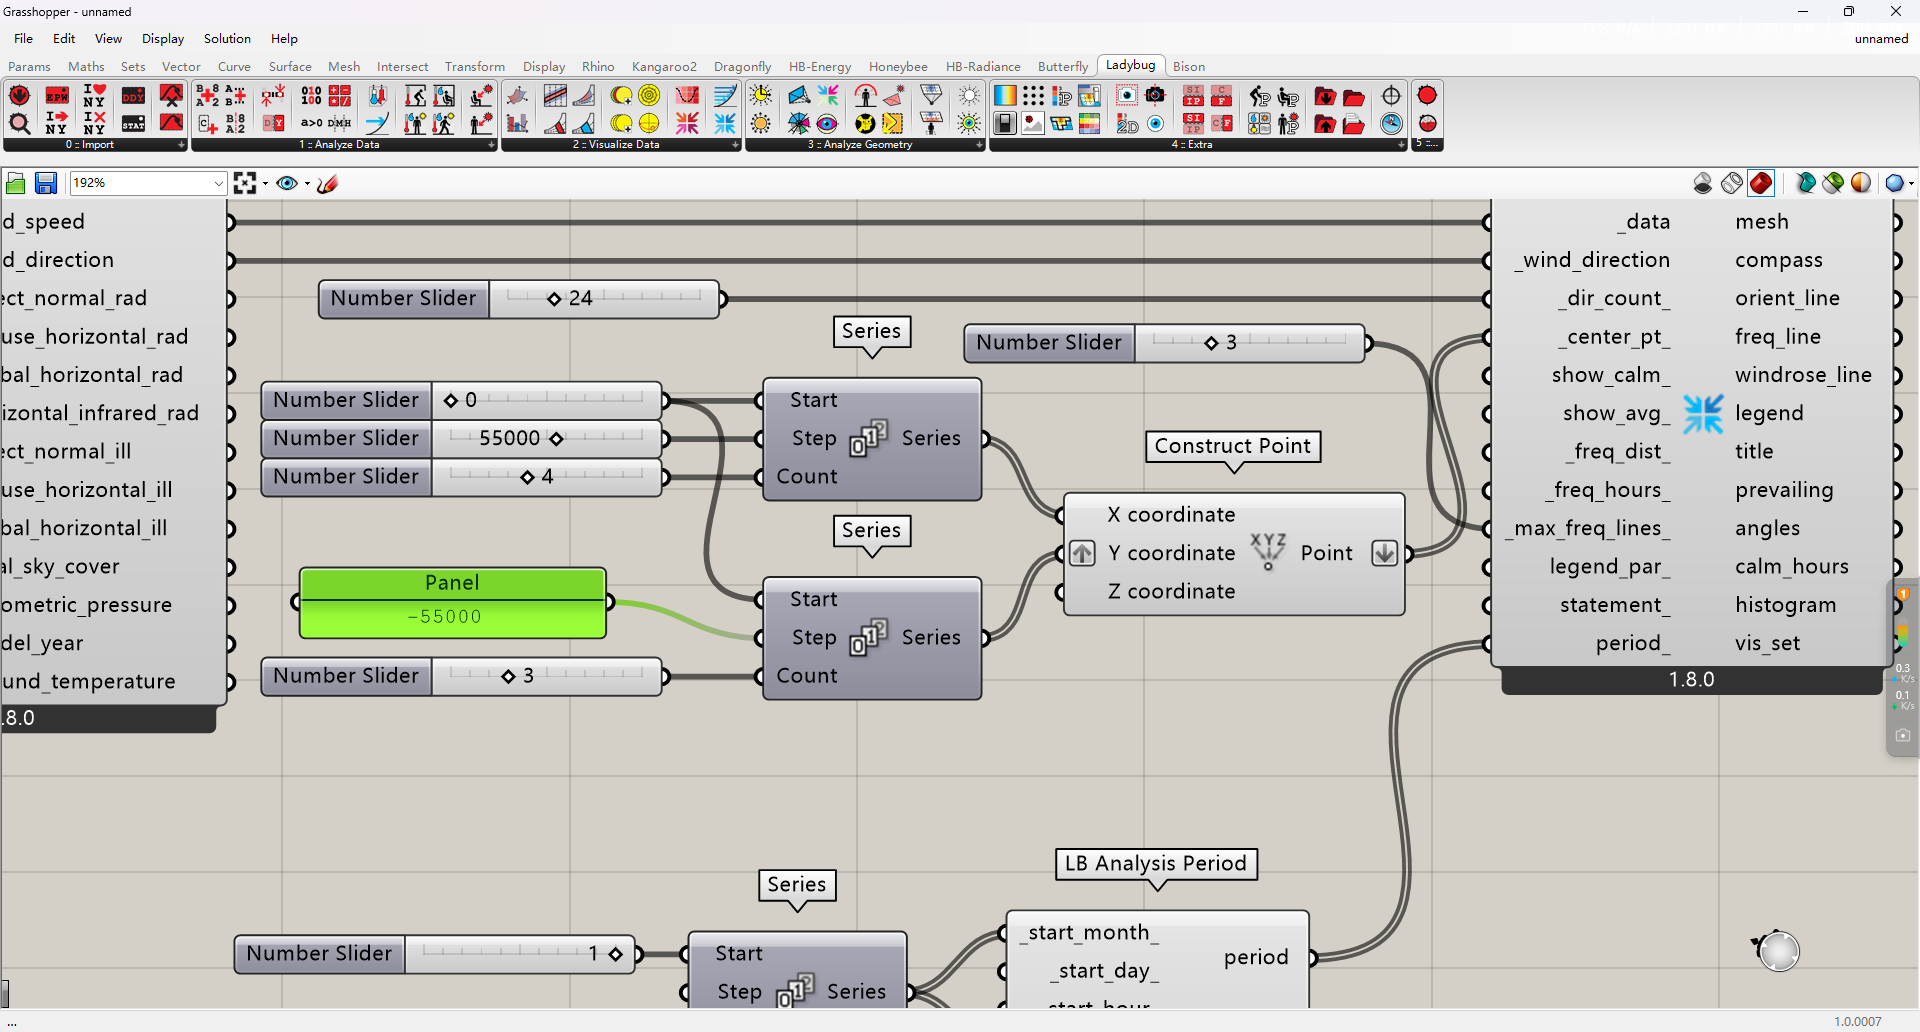Switch to the Kangaroo2 tab
The image size is (1920, 1032).
(664, 66)
